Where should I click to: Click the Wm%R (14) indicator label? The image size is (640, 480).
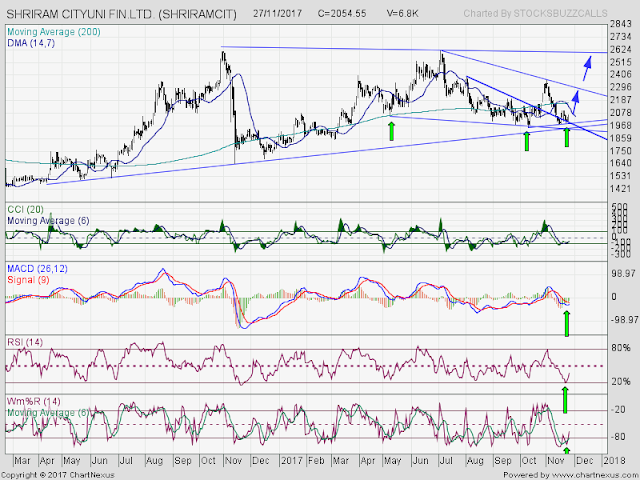click(x=33, y=402)
